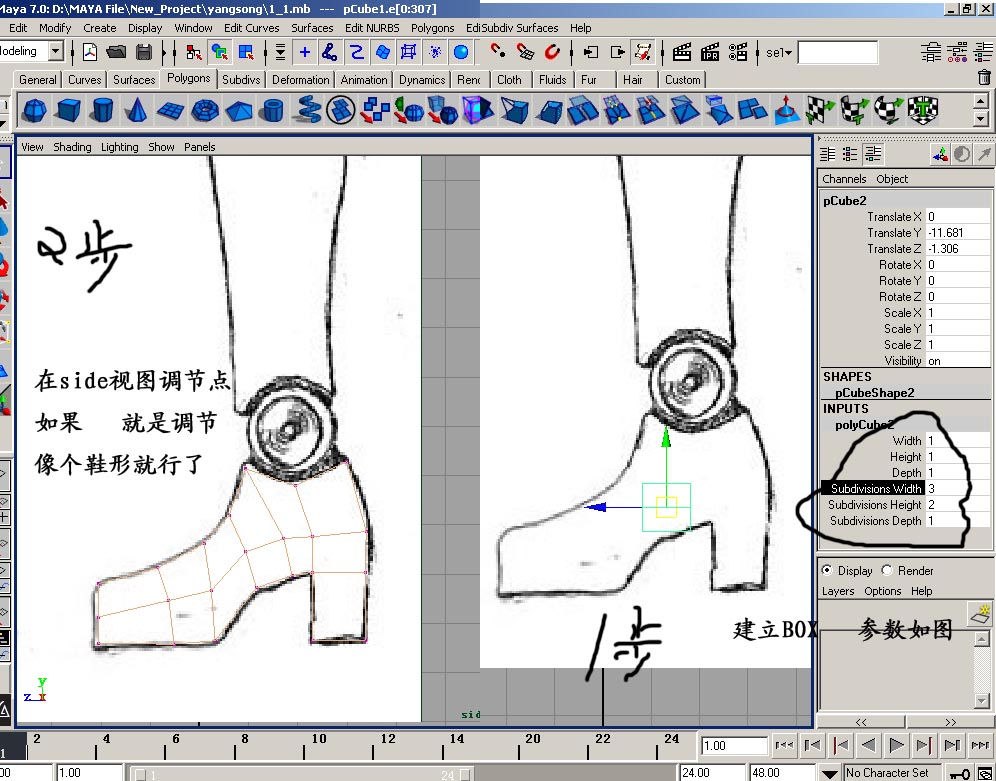Click shelf scroll down arrow
Image resolution: width=996 pixels, height=781 pixels.
(x=981, y=119)
